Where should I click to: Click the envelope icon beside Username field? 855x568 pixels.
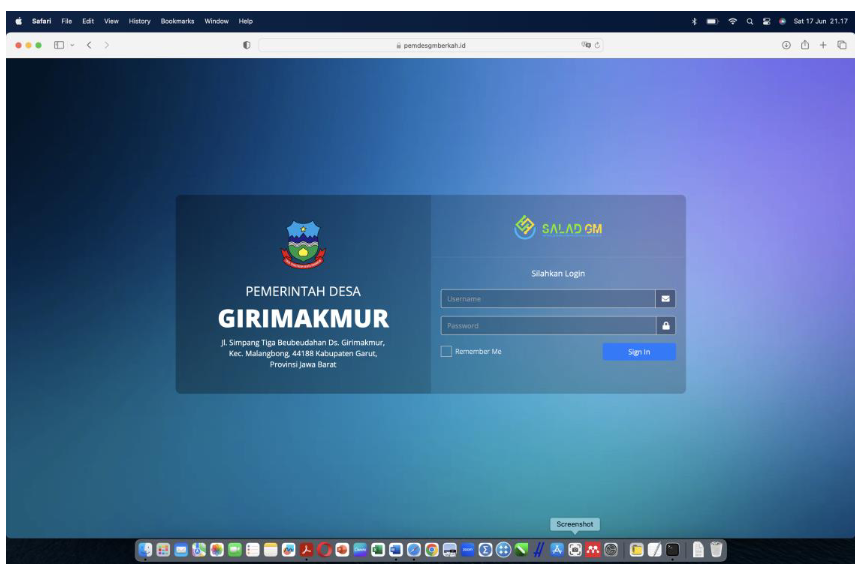[666, 298]
